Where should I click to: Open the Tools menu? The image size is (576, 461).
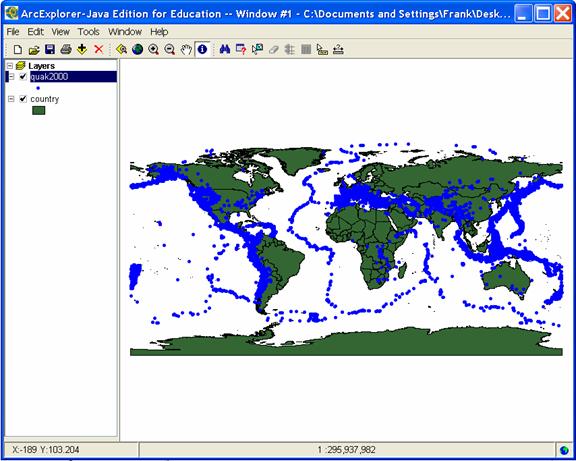89,32
